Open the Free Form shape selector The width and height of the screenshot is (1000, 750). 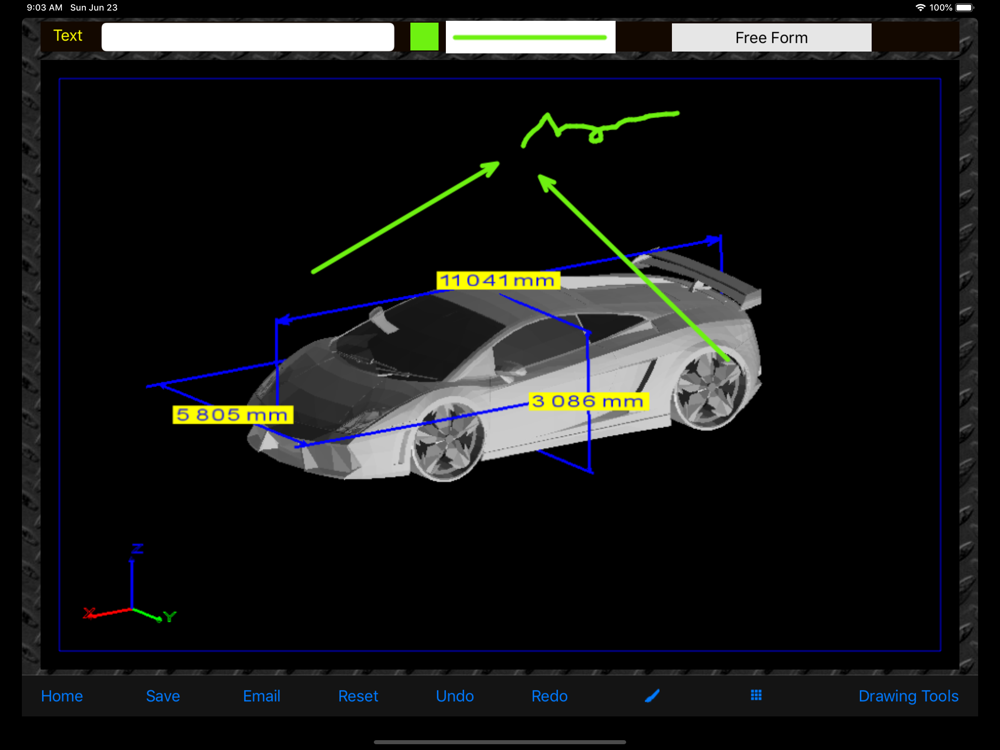point(771,38)
